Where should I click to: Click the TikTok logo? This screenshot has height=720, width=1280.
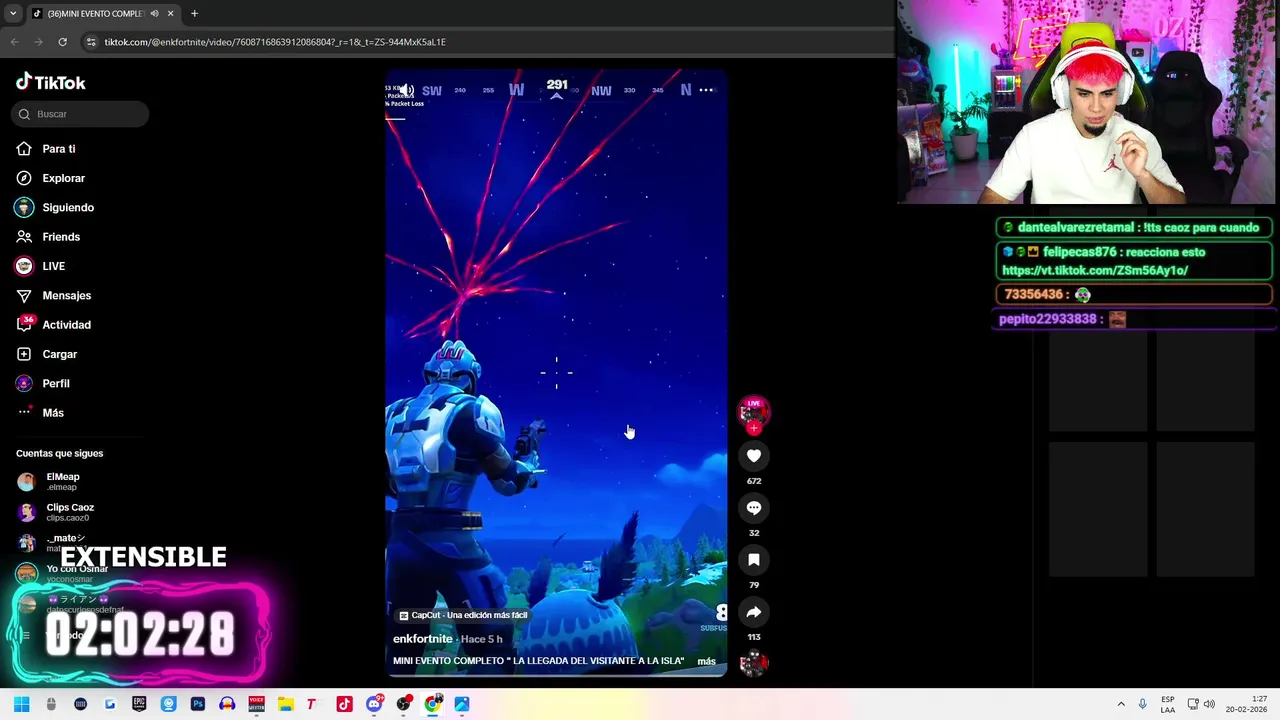[51, 82]
